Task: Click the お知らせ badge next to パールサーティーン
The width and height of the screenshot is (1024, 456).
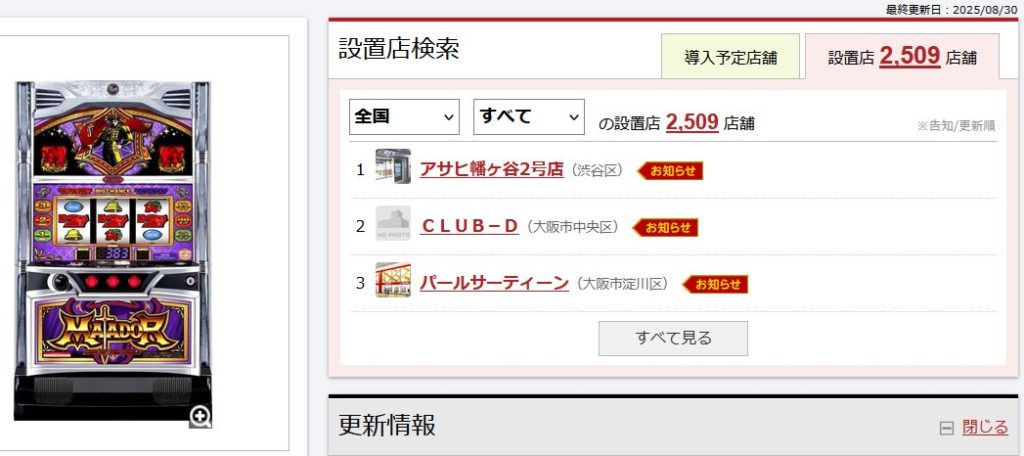Action: (715, 284)
